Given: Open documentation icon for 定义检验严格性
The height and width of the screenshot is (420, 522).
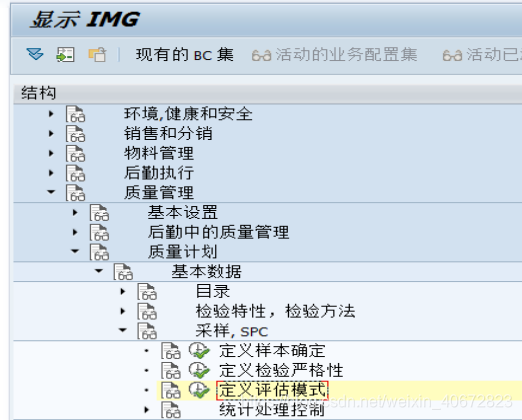Looking at the screenshot, I should (x=171, y=370).
